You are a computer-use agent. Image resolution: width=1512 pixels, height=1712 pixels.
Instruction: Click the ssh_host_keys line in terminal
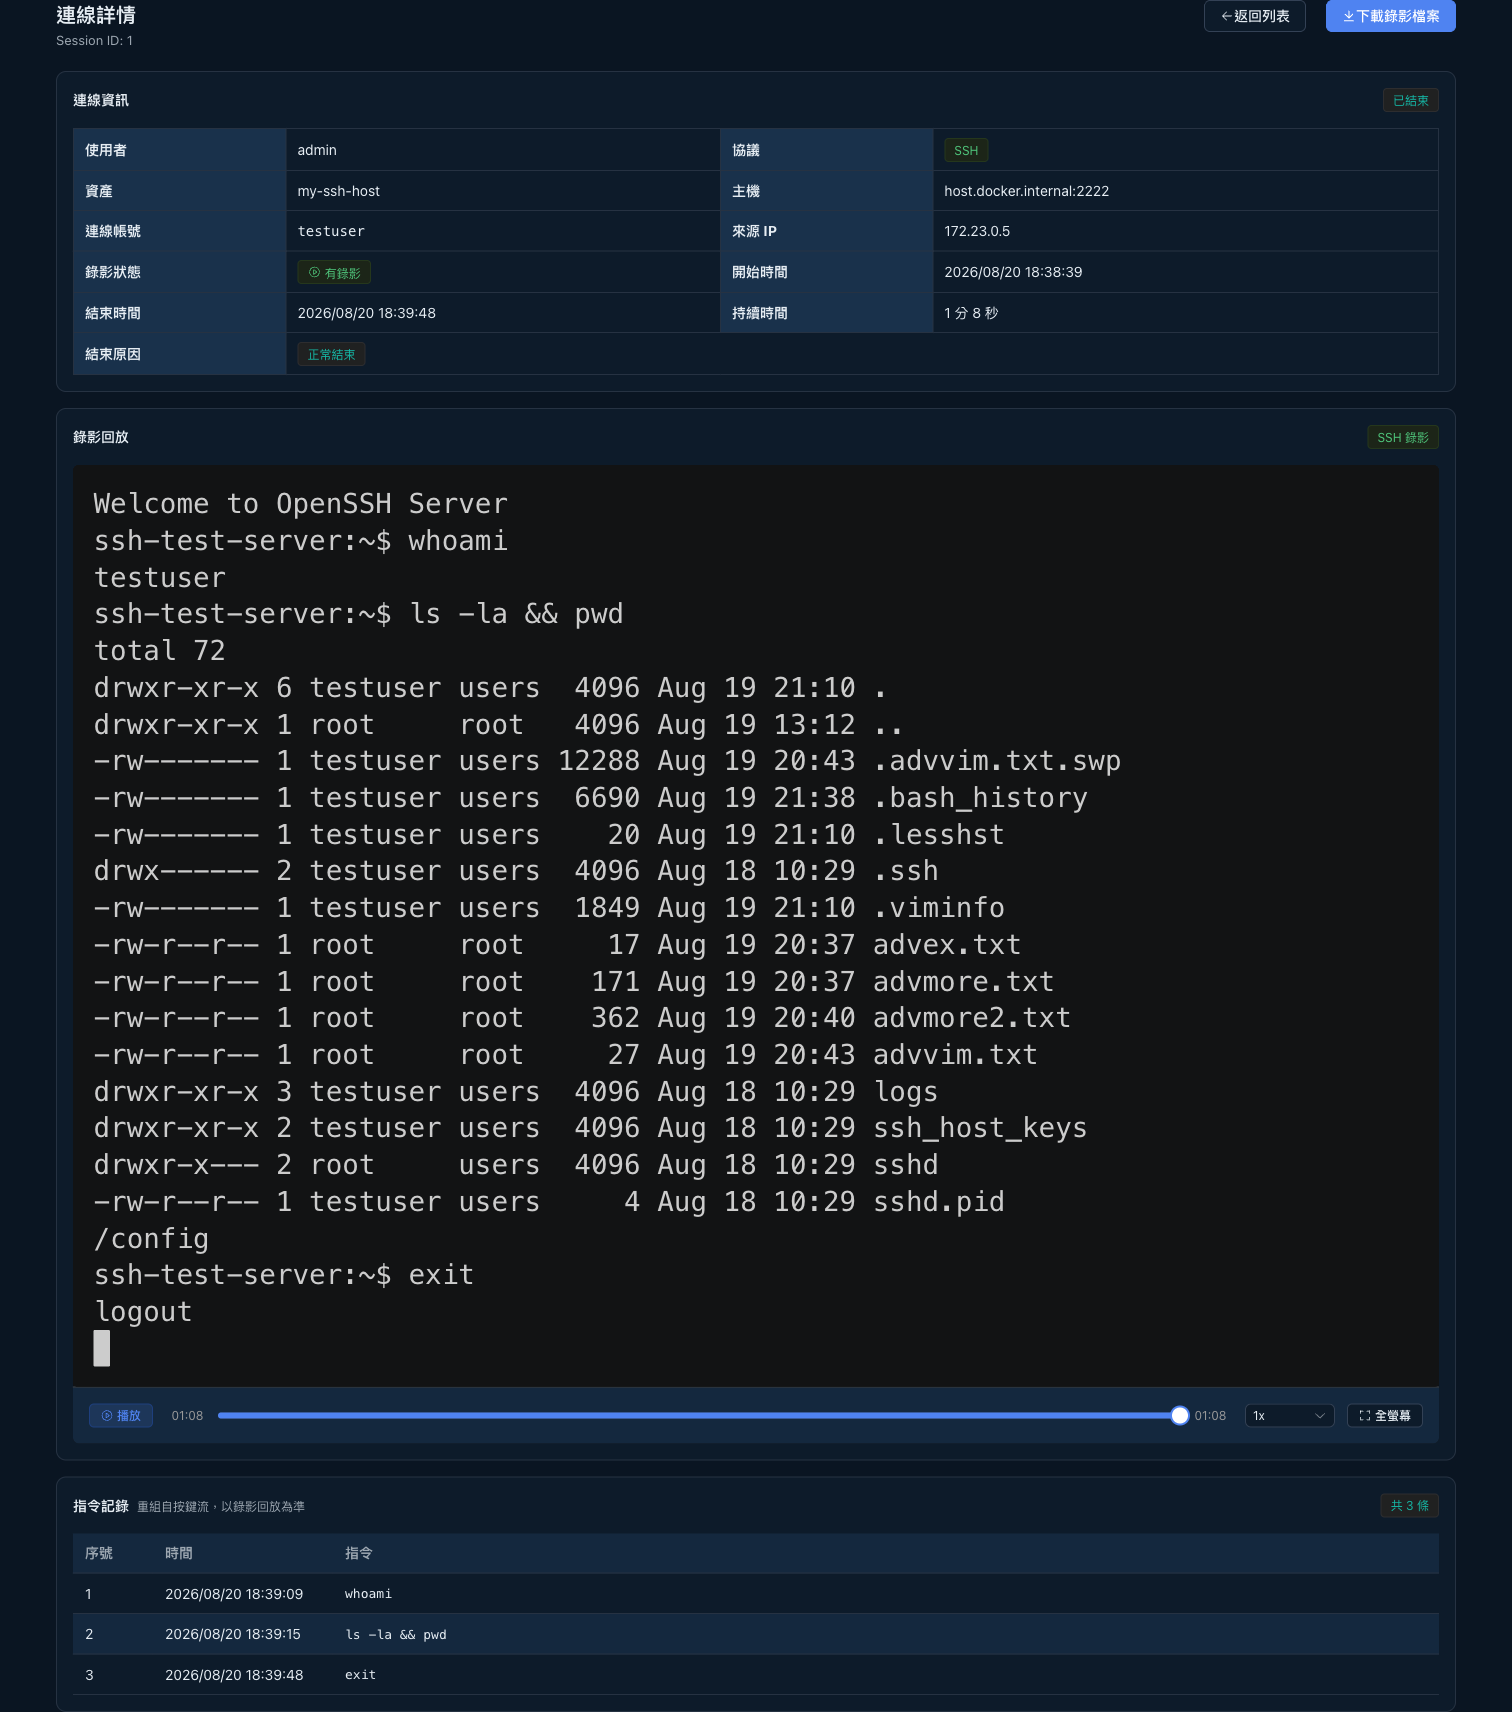click(590, 1128)
